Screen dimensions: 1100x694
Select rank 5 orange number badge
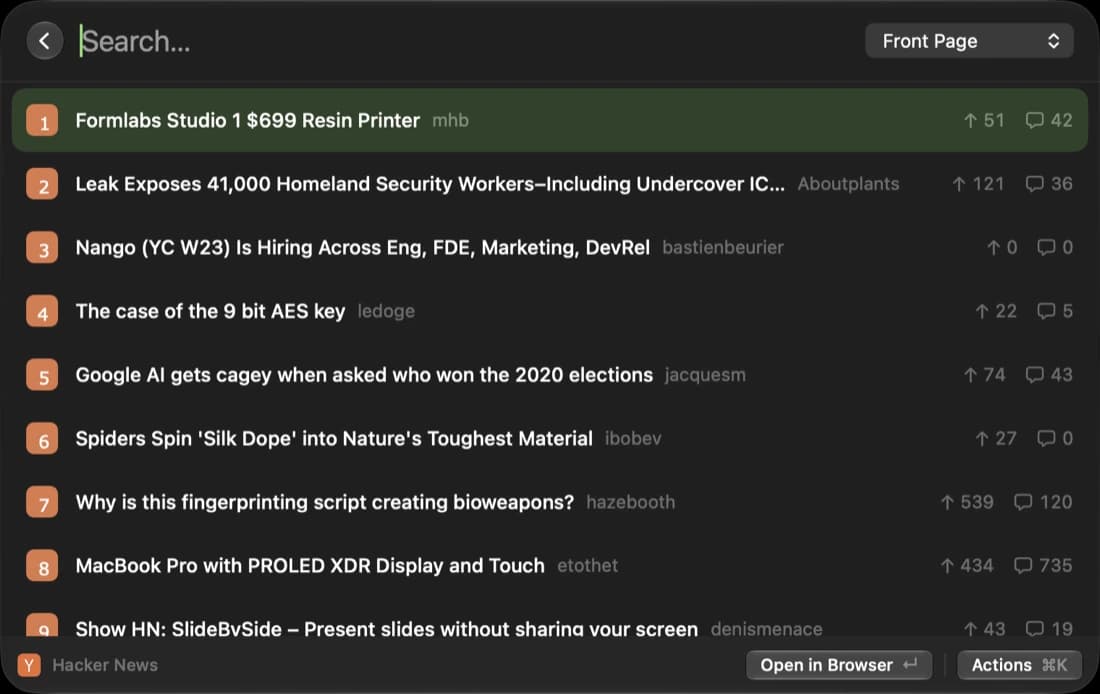tap(42, 375)
